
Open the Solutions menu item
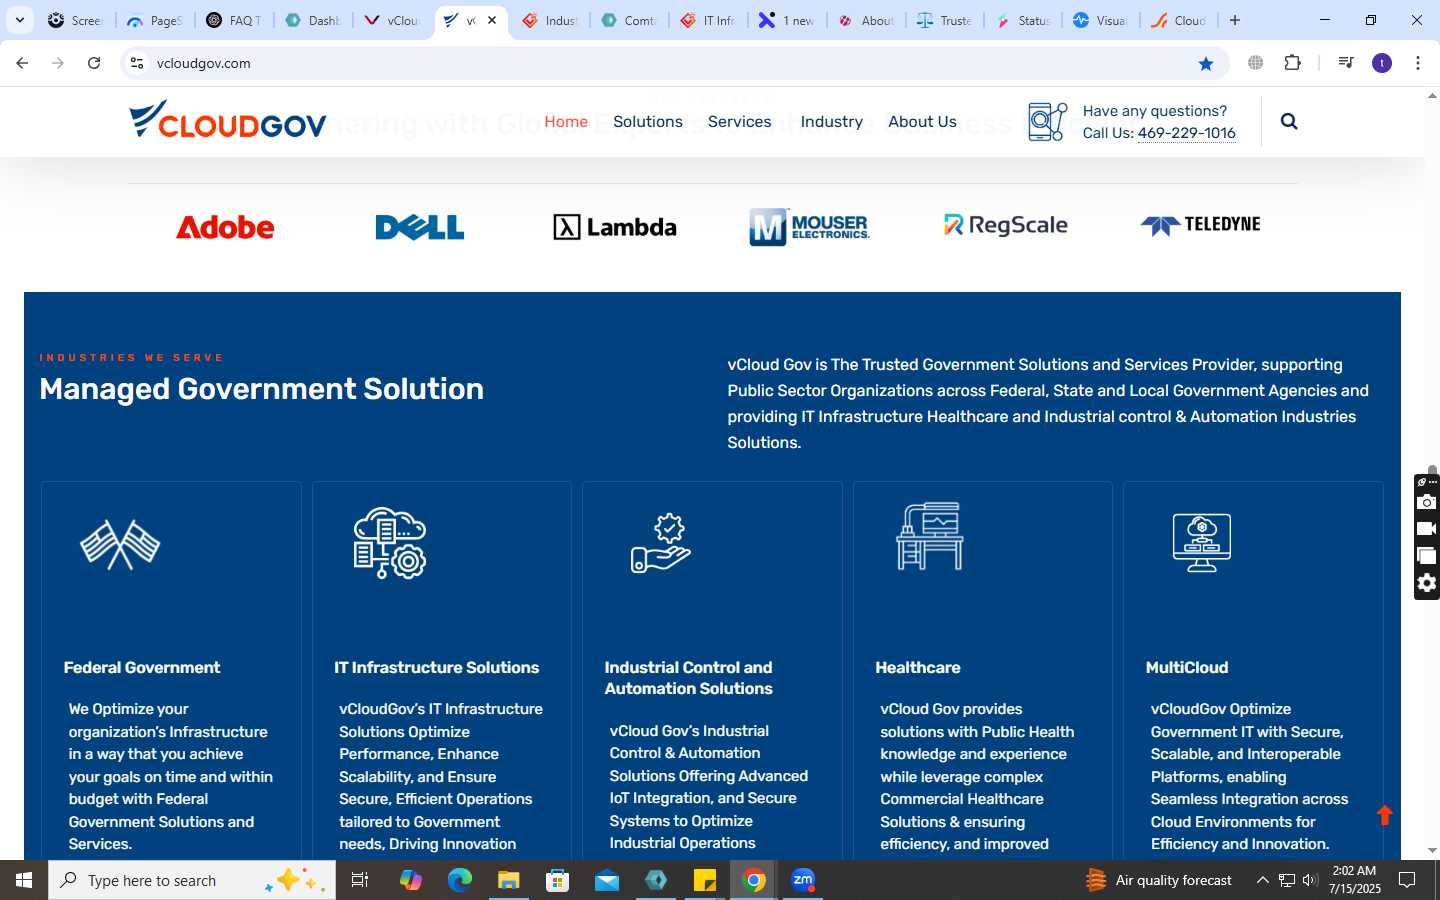pyautogui.click(x=648, y=121)
